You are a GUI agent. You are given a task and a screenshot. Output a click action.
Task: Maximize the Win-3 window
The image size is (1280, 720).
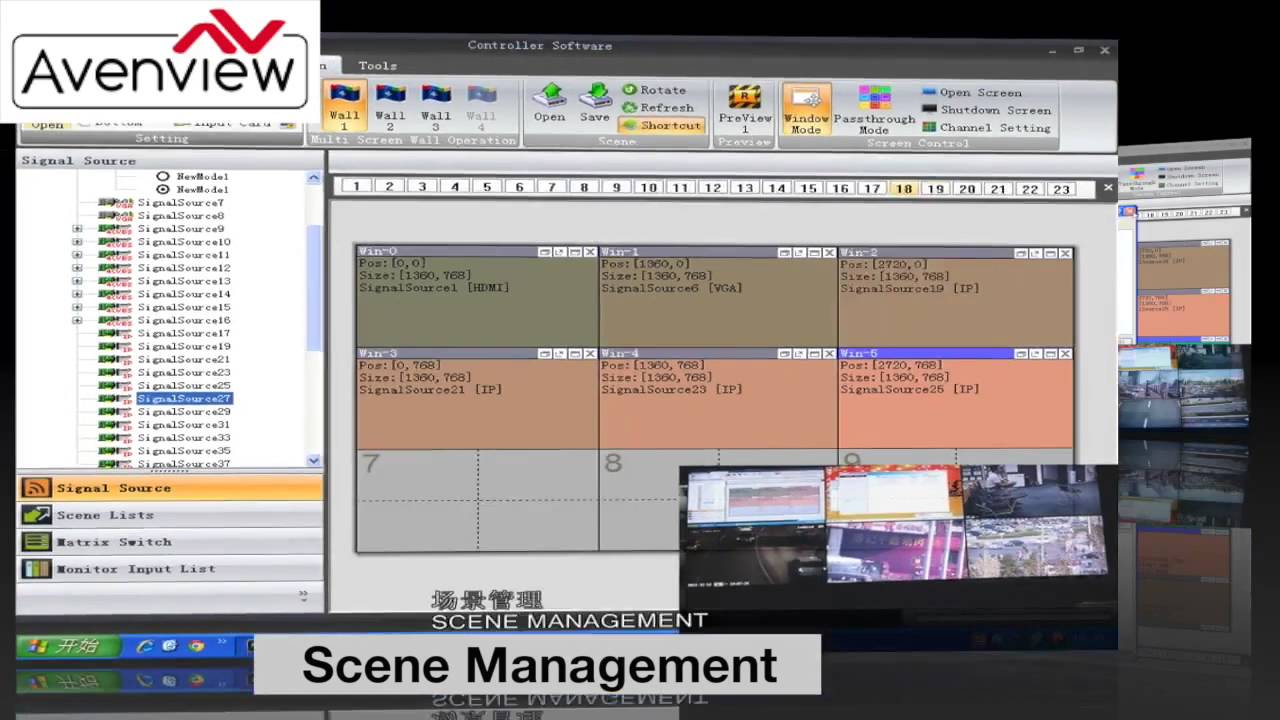click(575, 353)
